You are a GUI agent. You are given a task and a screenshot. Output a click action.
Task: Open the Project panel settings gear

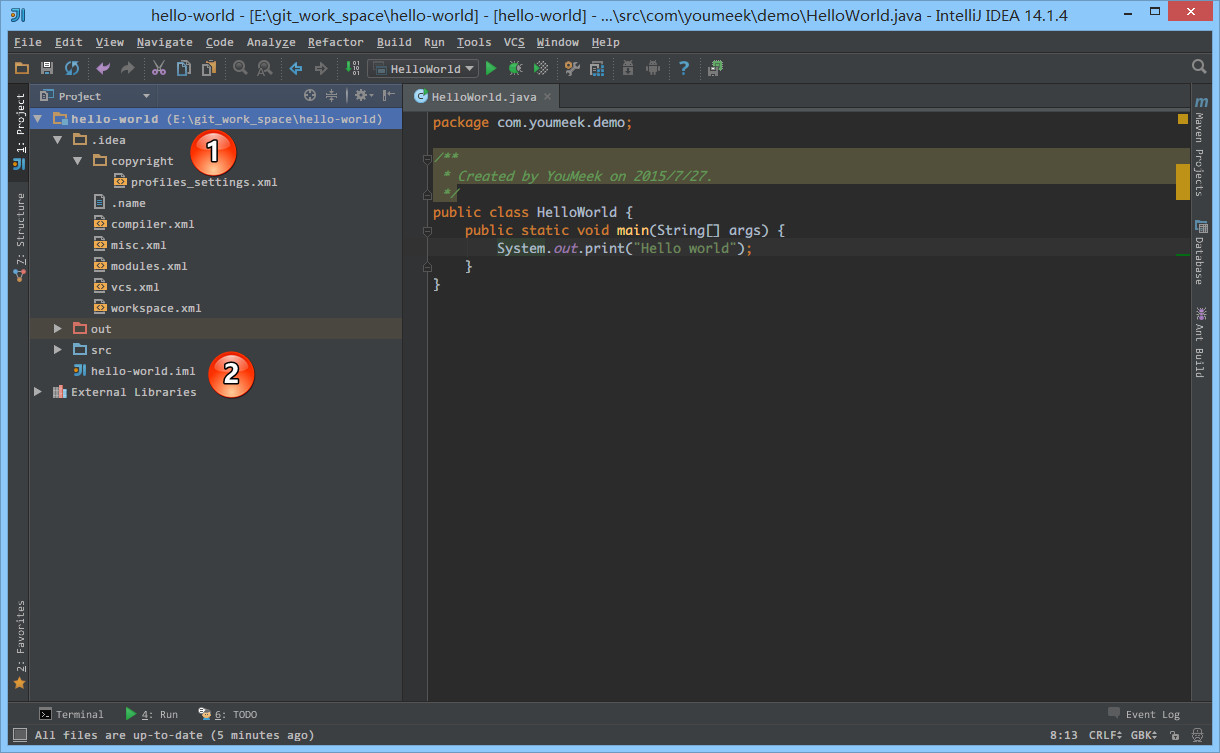(x=361, y=96)
